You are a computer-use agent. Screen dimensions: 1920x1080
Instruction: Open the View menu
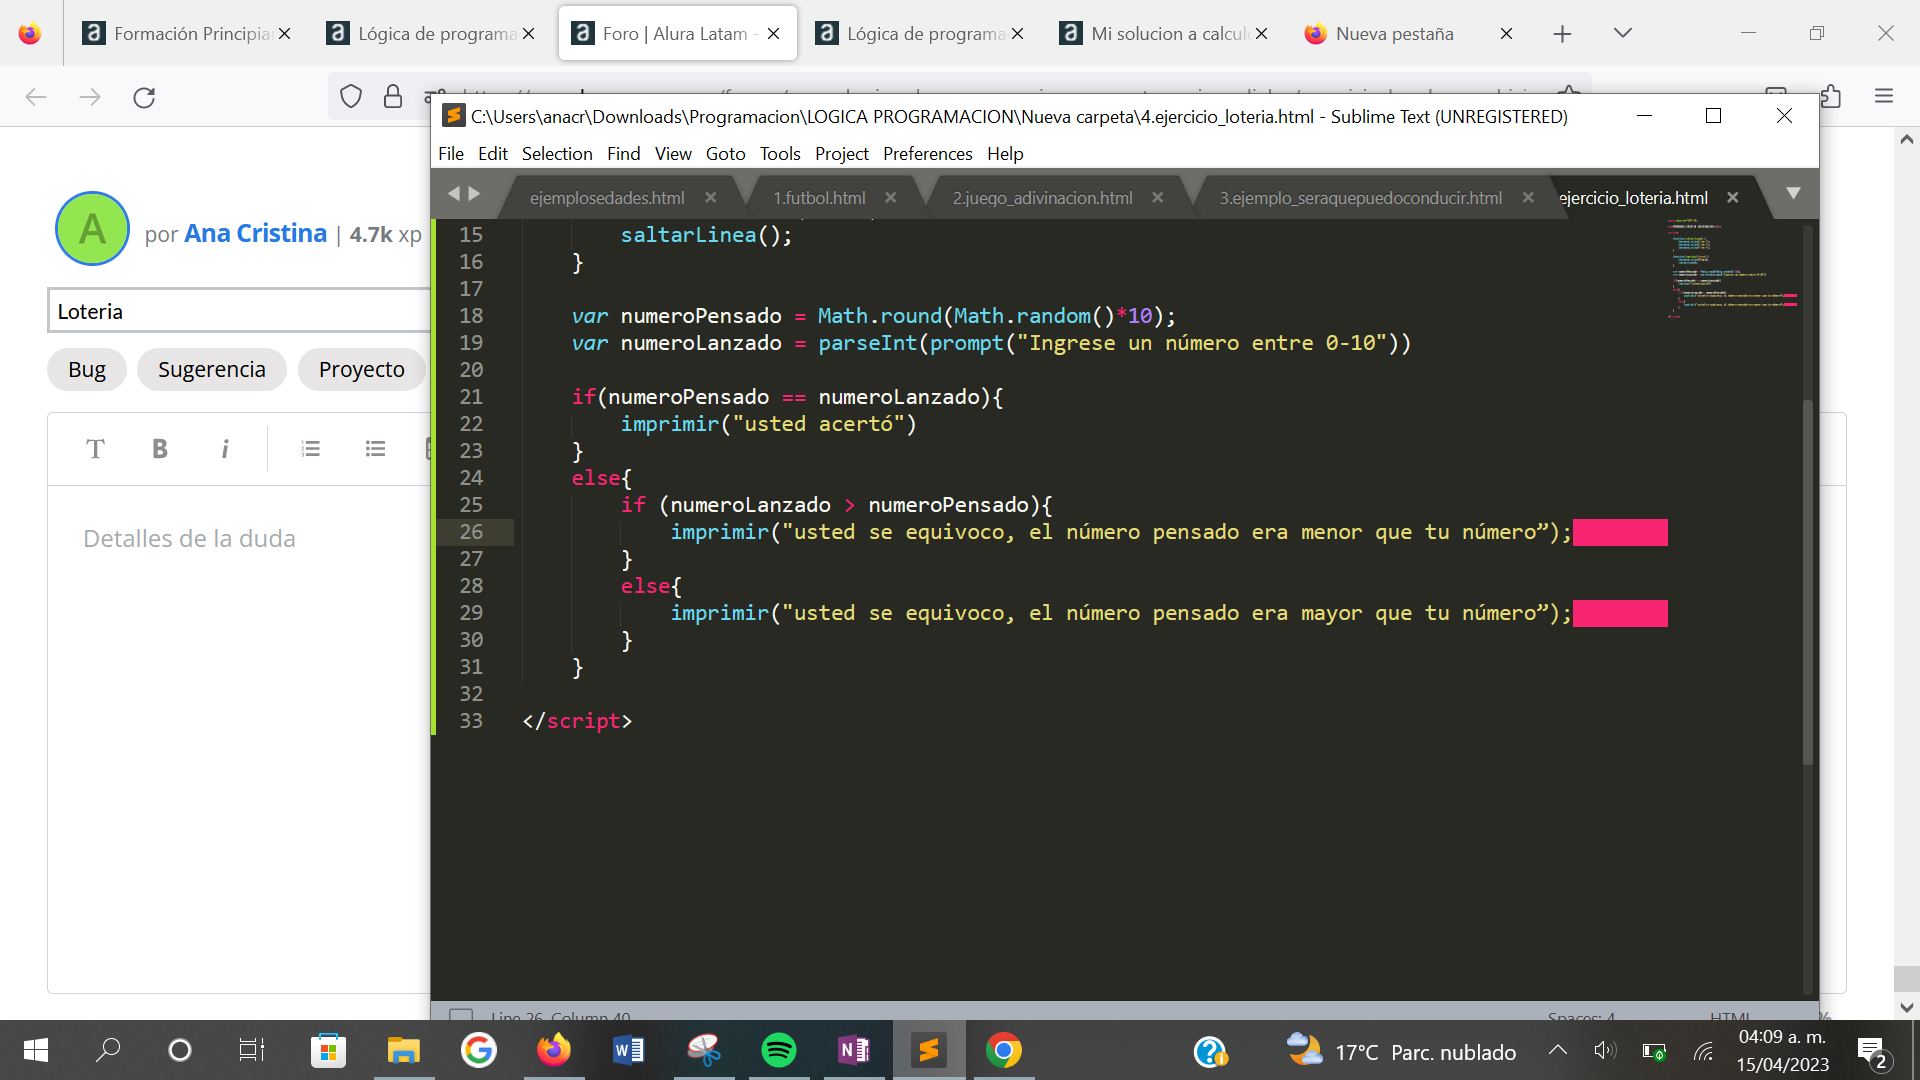pos(673,153)
